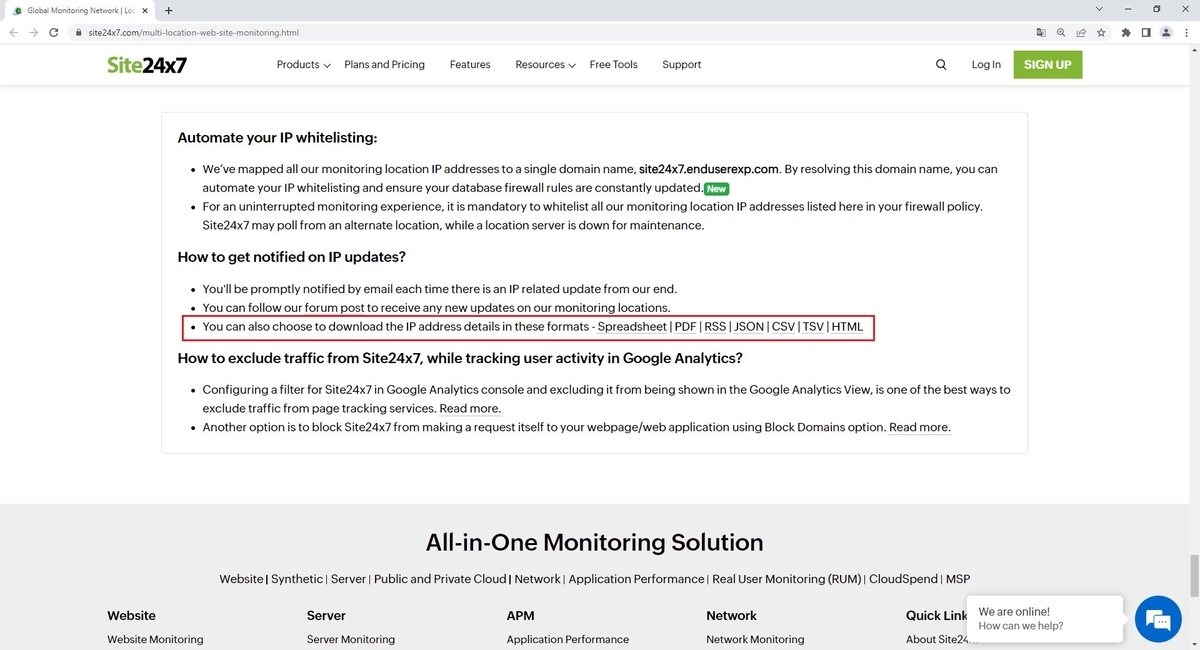Download the PDF format
Image resolution: width=1200 pixels, height=650 pixels.
coord(685,327)
